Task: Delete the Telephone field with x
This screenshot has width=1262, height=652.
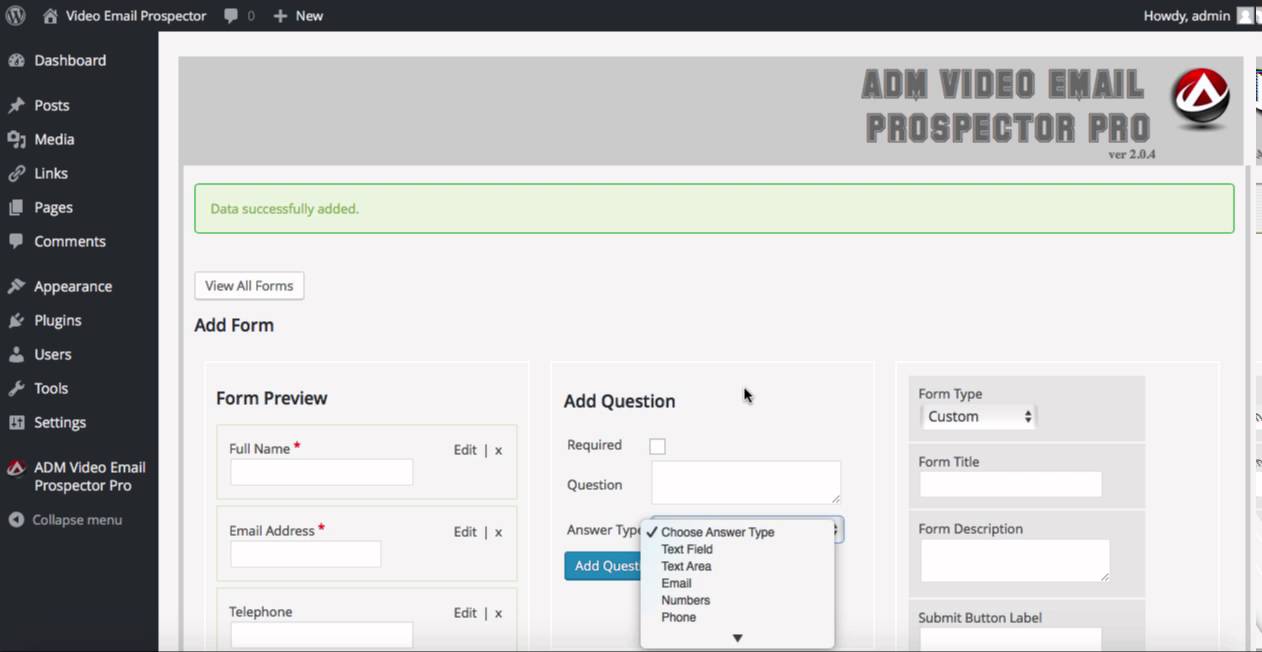Action: 498,613
